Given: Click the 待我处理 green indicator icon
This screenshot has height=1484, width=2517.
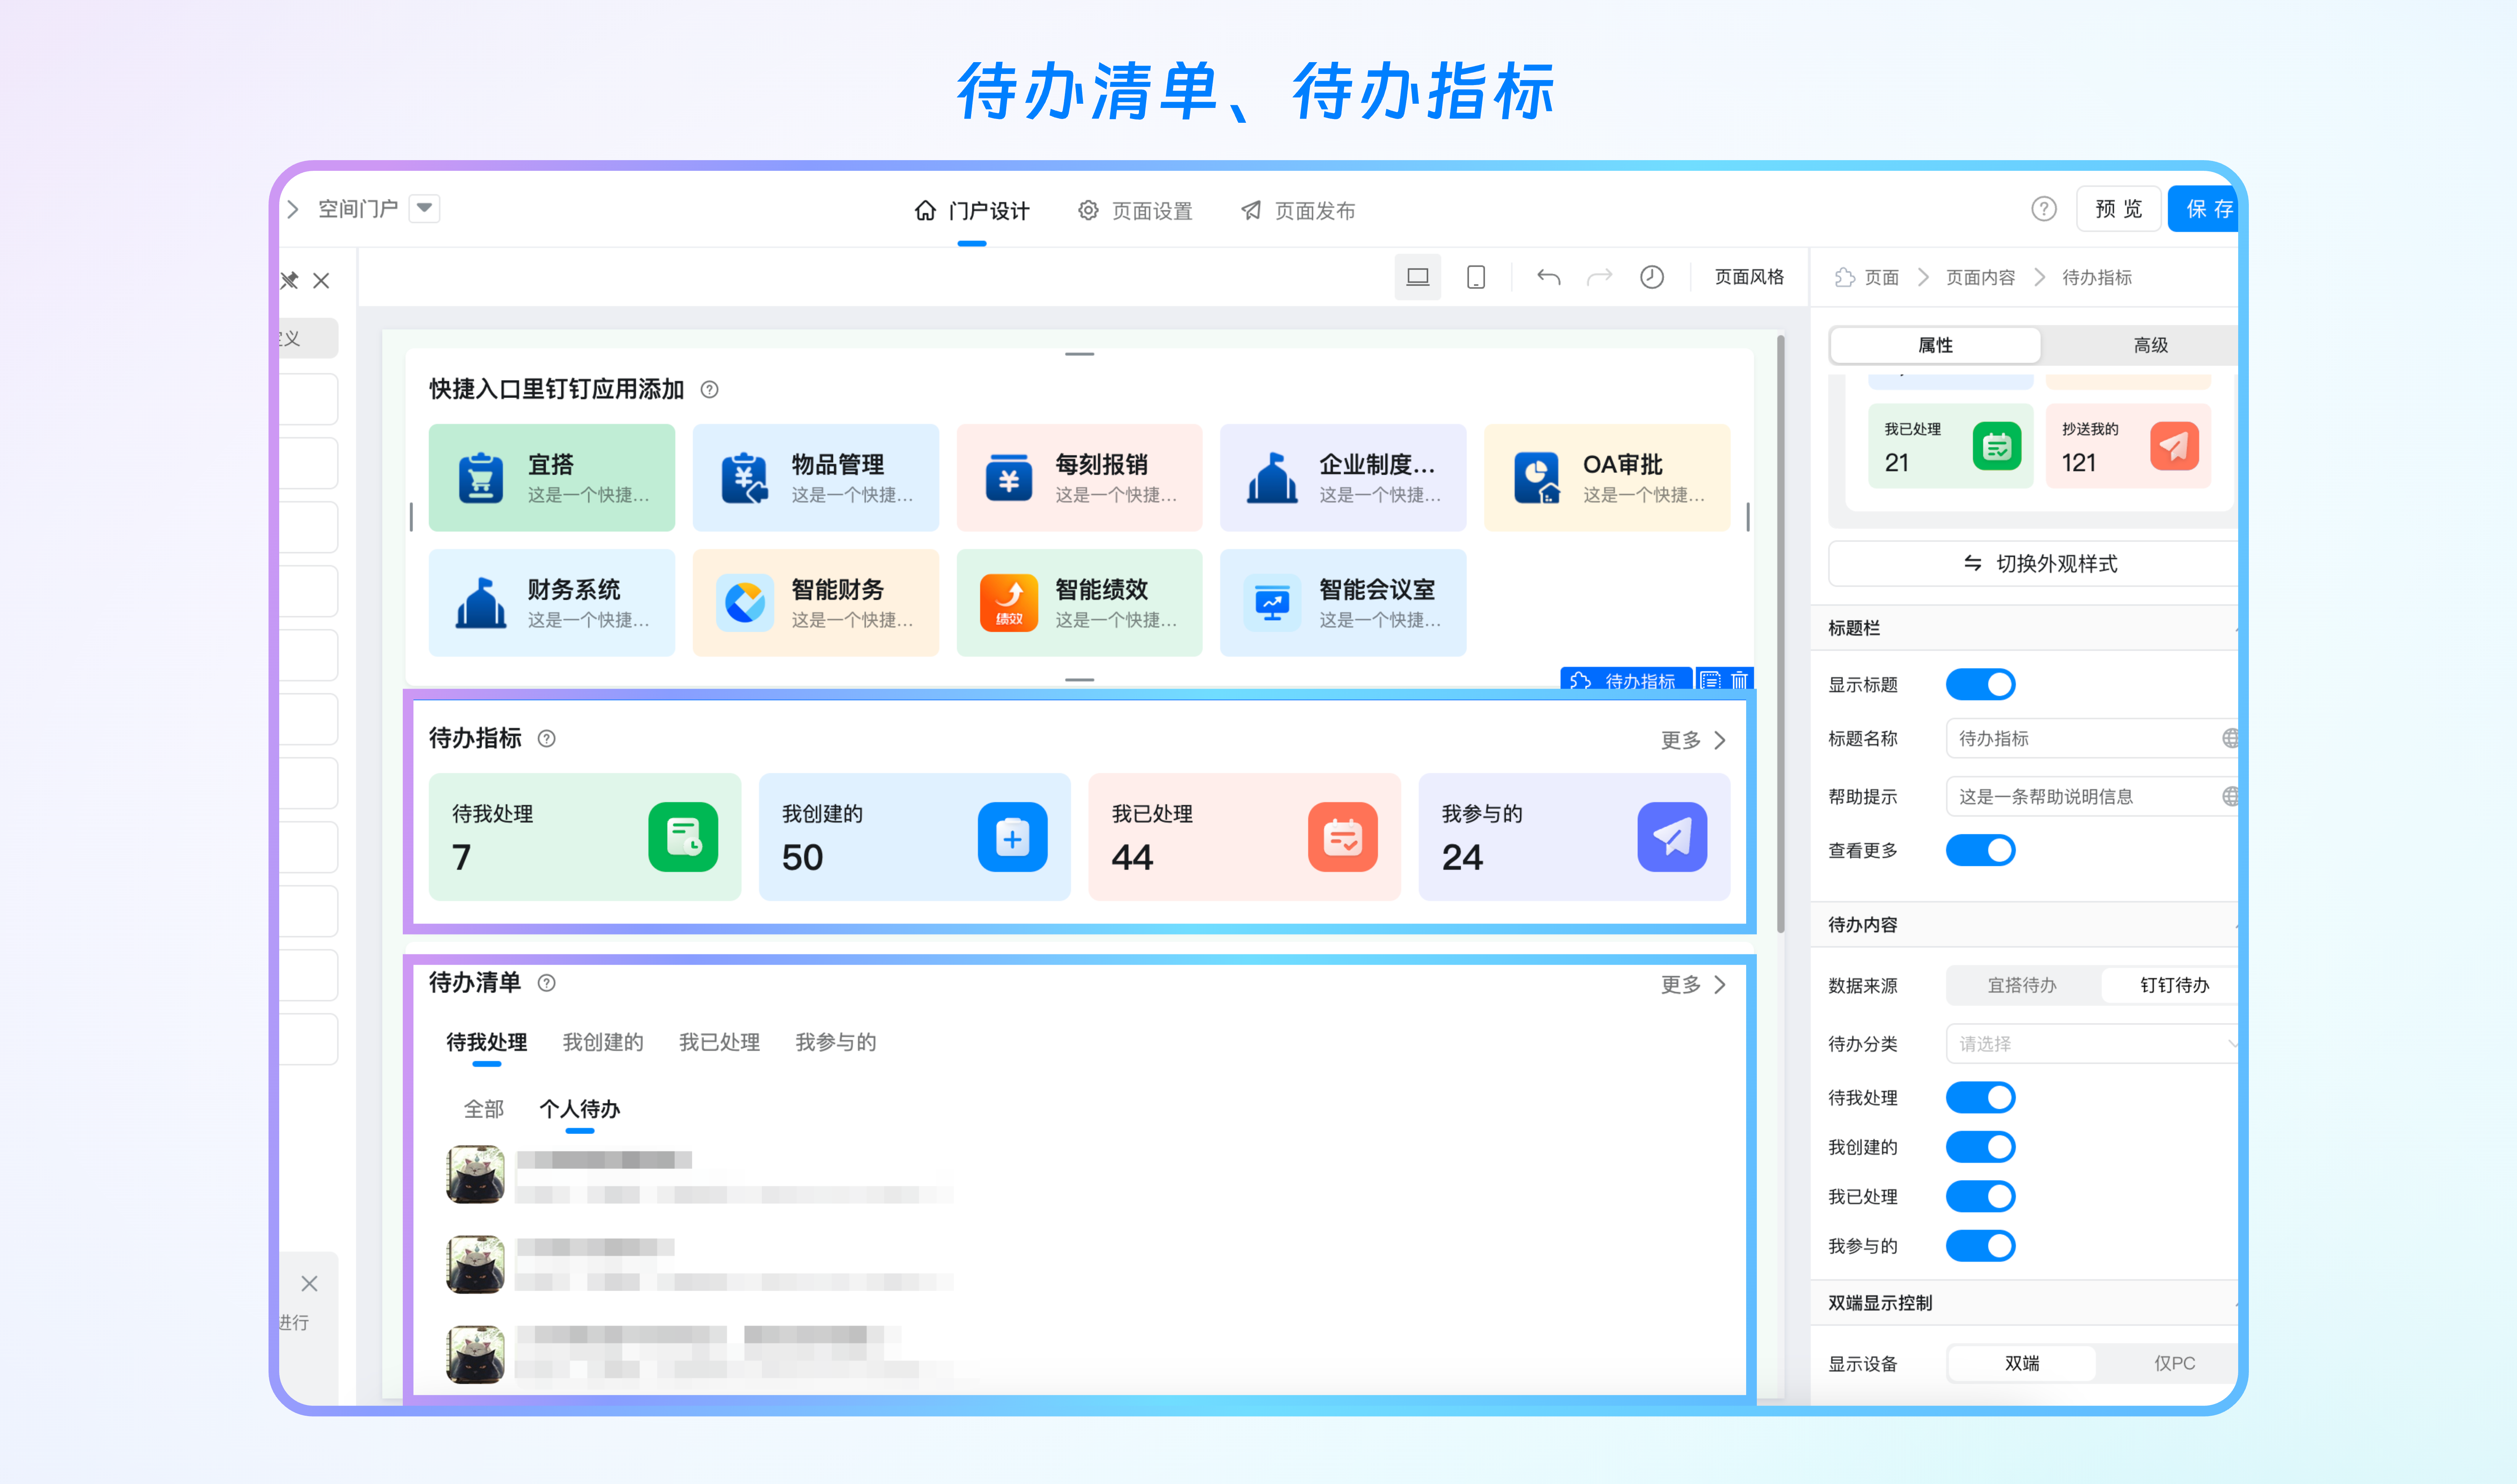Looking at the screenshot, I should pos(683,837).
